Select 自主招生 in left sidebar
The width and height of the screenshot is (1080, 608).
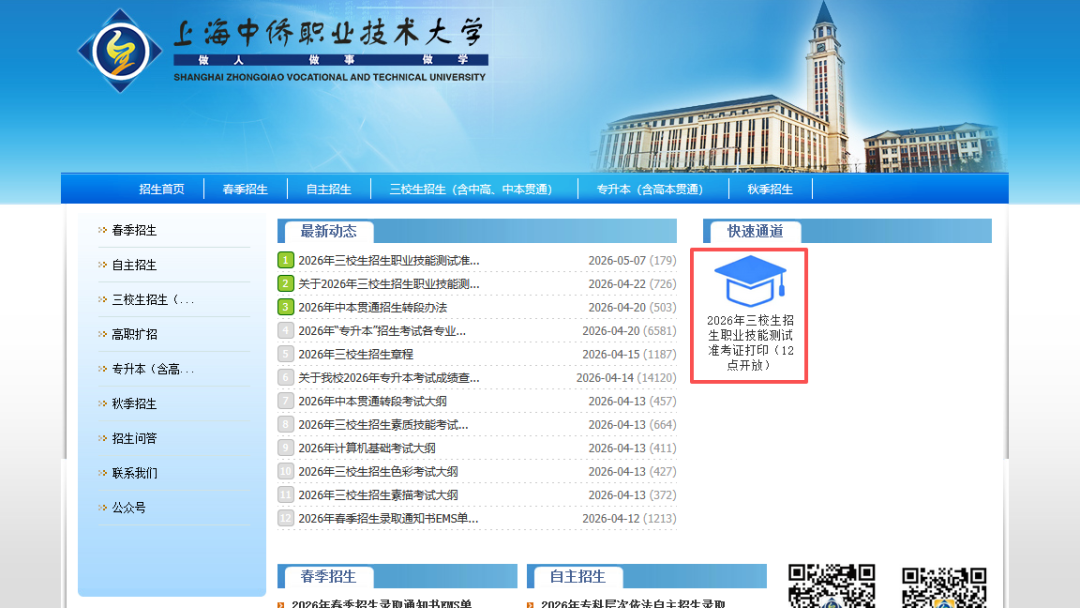click(134, 265)
